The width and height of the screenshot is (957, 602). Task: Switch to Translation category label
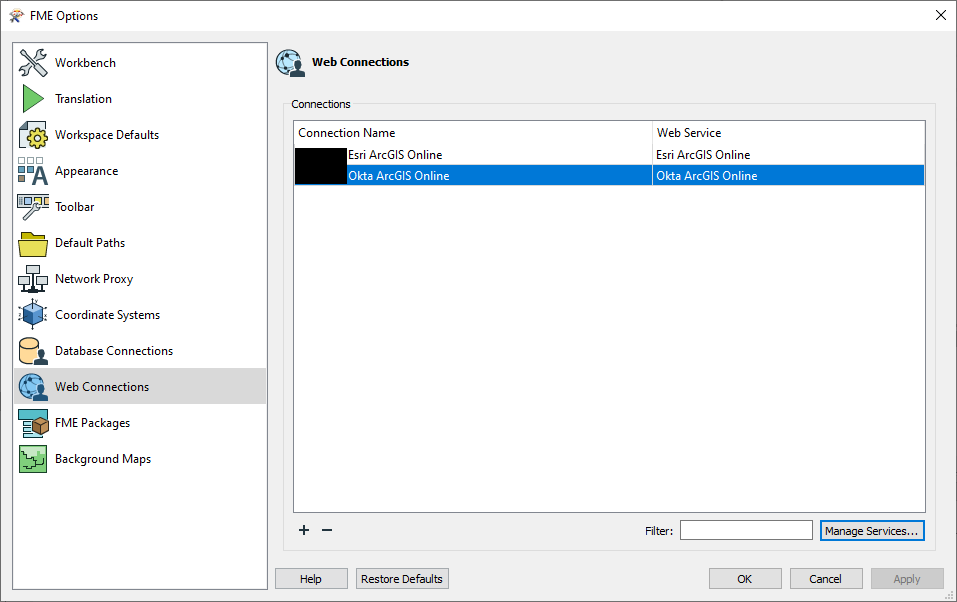point(84,99)
